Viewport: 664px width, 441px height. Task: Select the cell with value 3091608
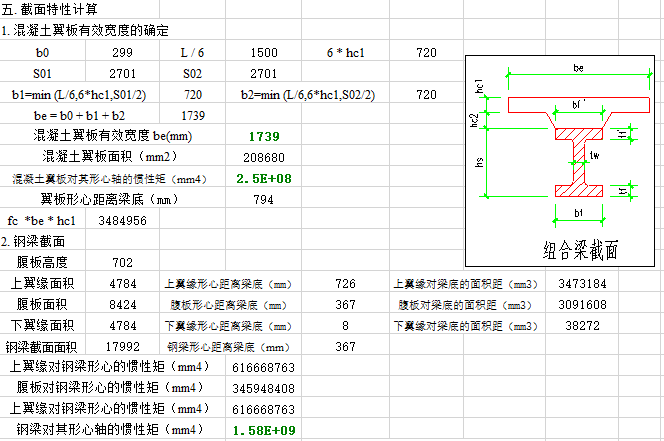pyautogui.click(x=582, y=305)
